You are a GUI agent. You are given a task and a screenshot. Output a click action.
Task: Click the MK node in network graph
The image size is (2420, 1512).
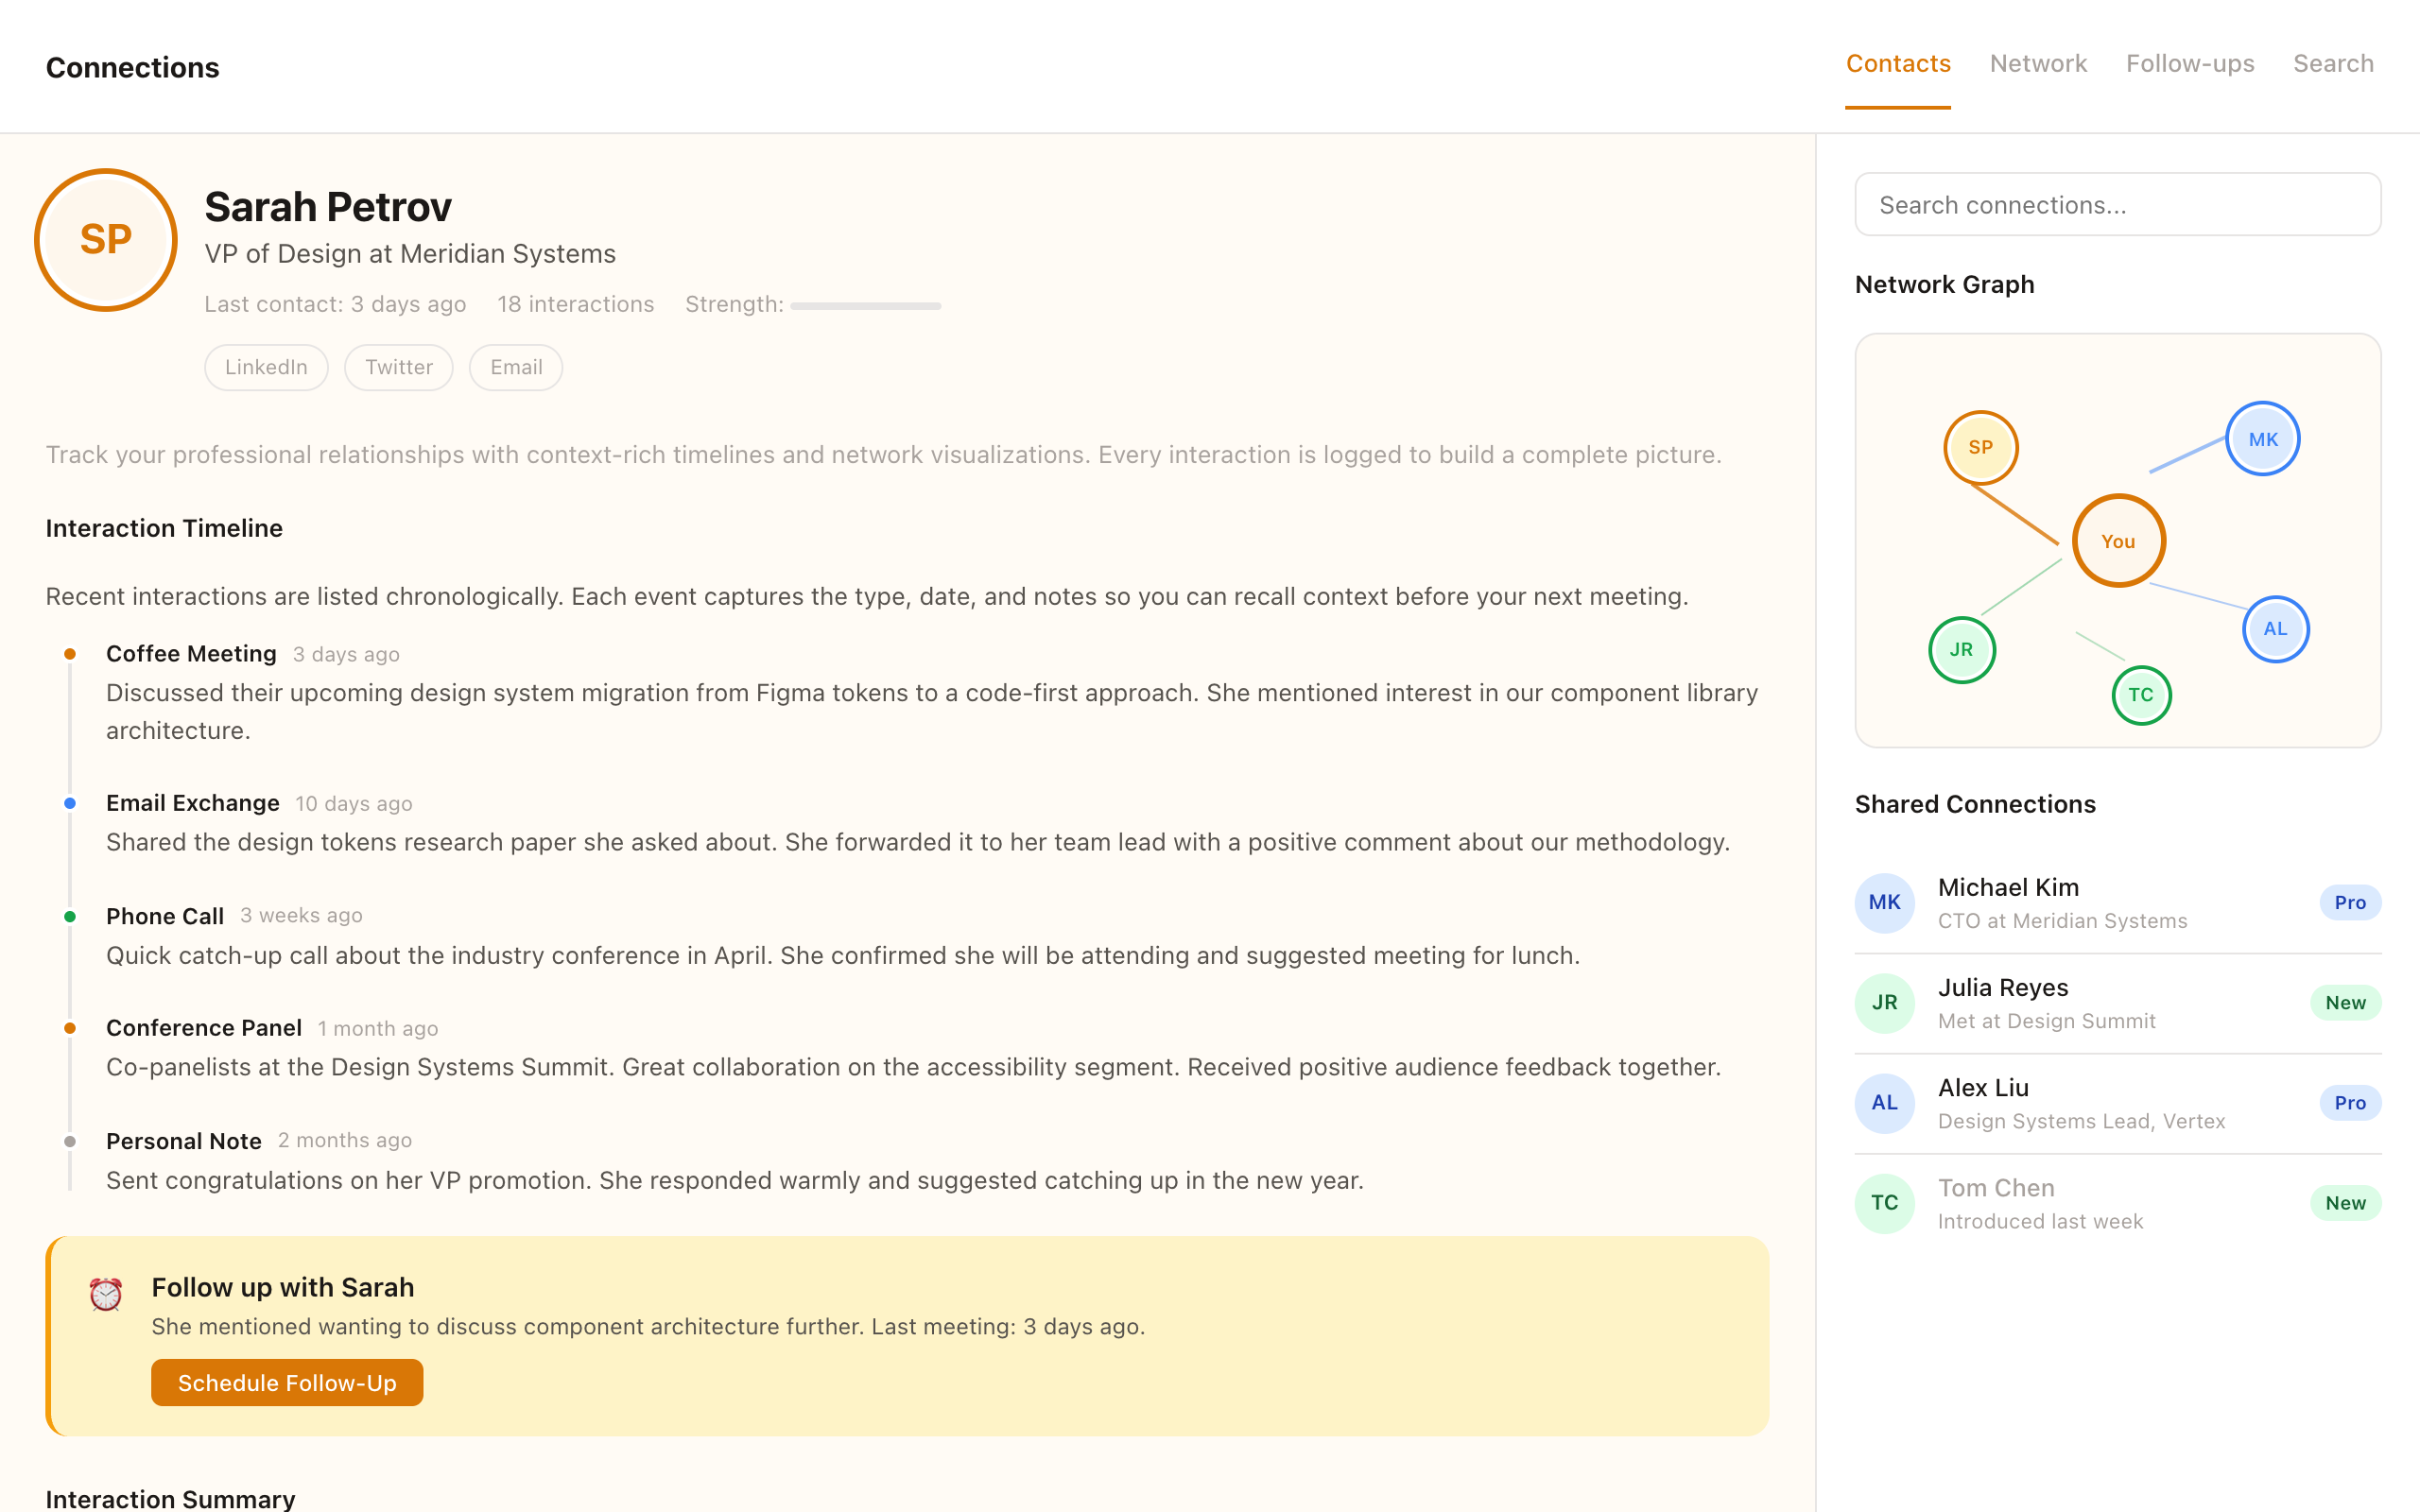coord(2262,439)
